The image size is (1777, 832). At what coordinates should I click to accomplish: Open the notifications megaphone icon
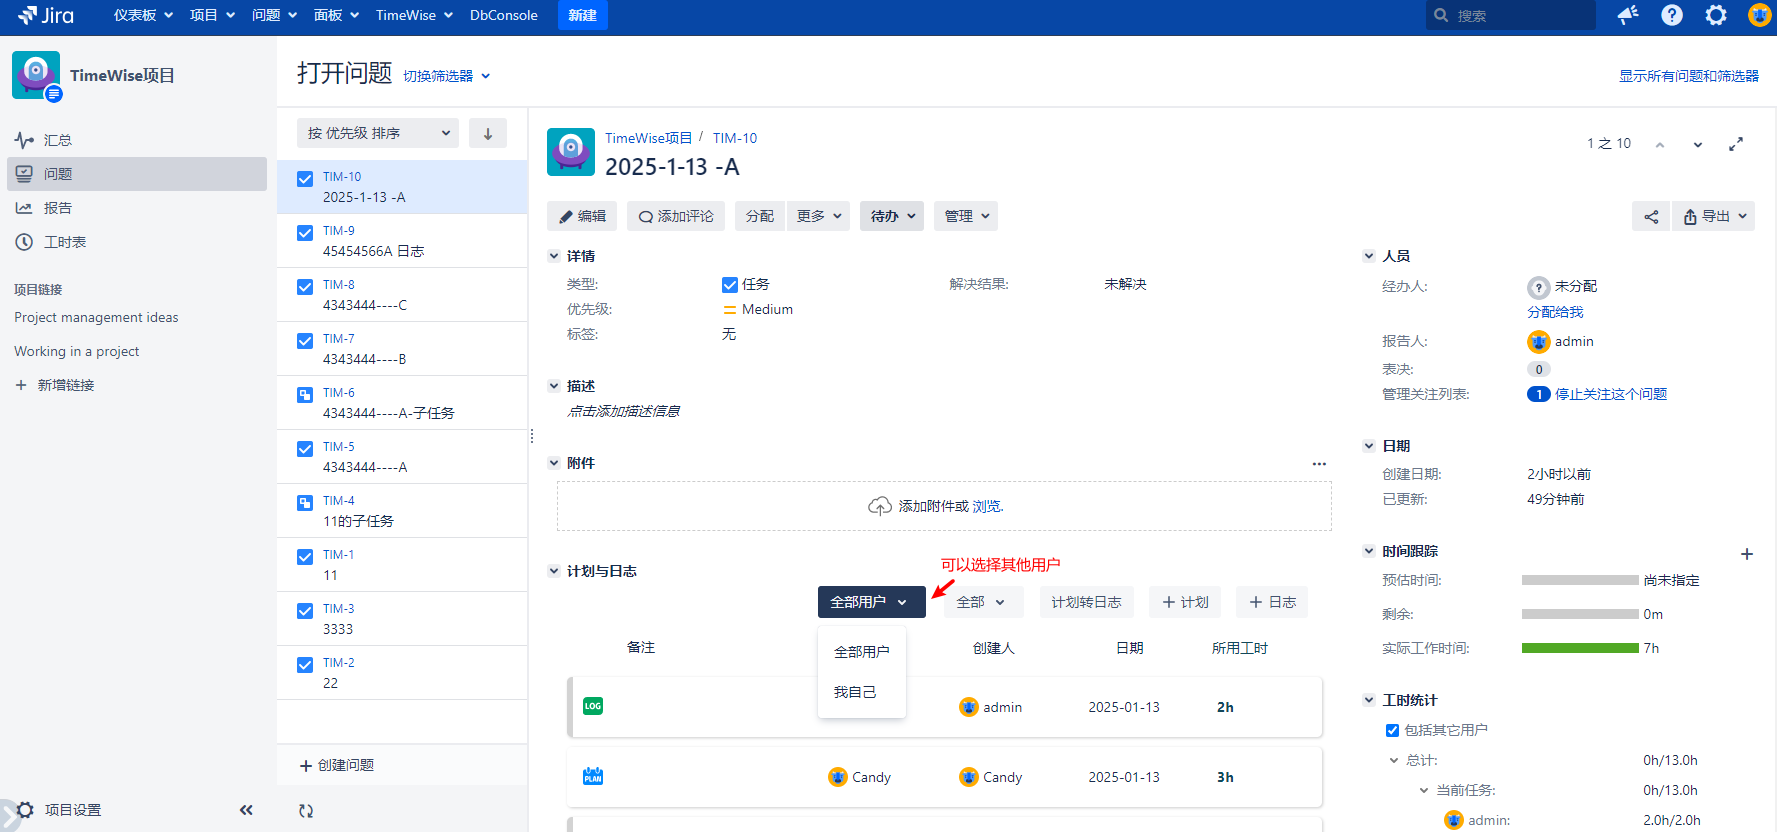[x=1628, y=15]
